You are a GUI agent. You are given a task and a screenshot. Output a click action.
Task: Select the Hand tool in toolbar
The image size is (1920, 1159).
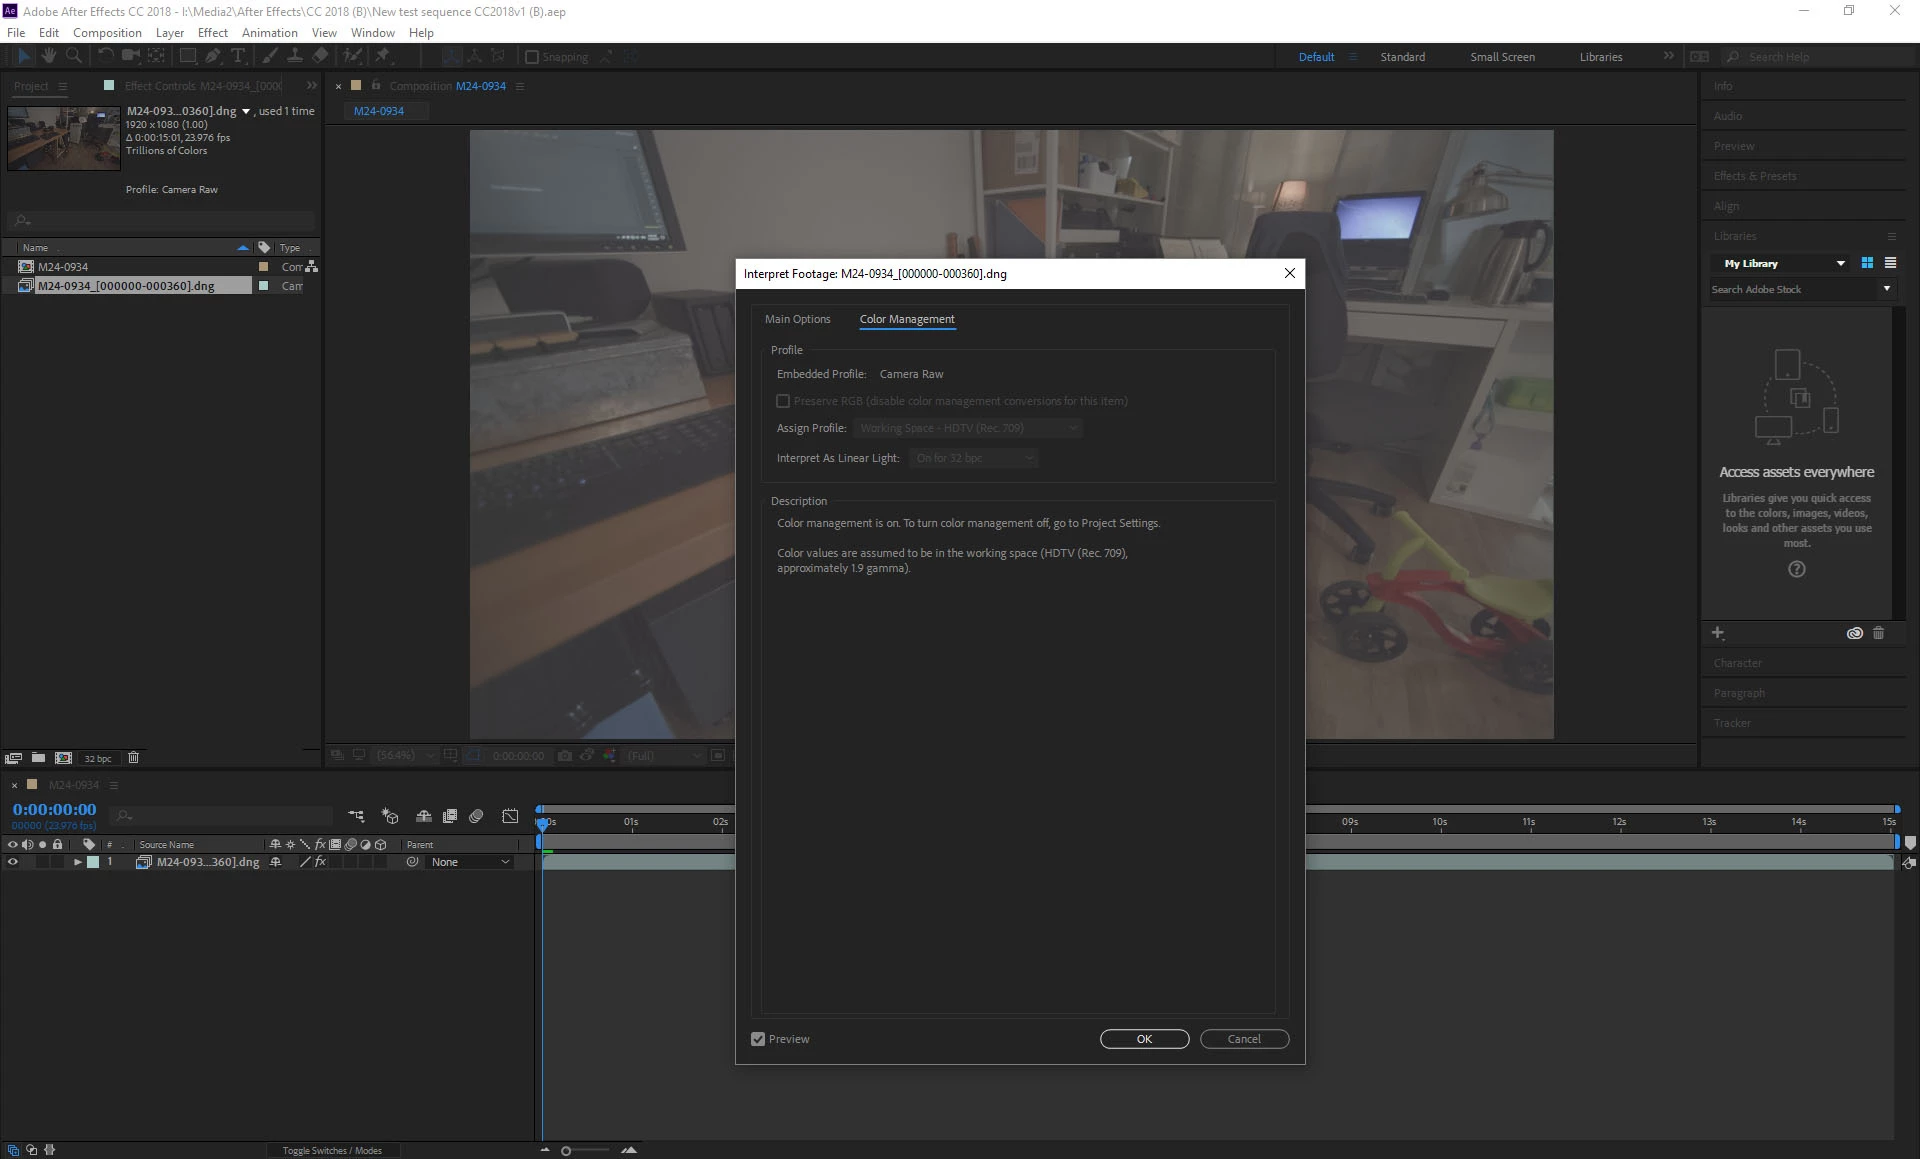click(x=48, y=56)
